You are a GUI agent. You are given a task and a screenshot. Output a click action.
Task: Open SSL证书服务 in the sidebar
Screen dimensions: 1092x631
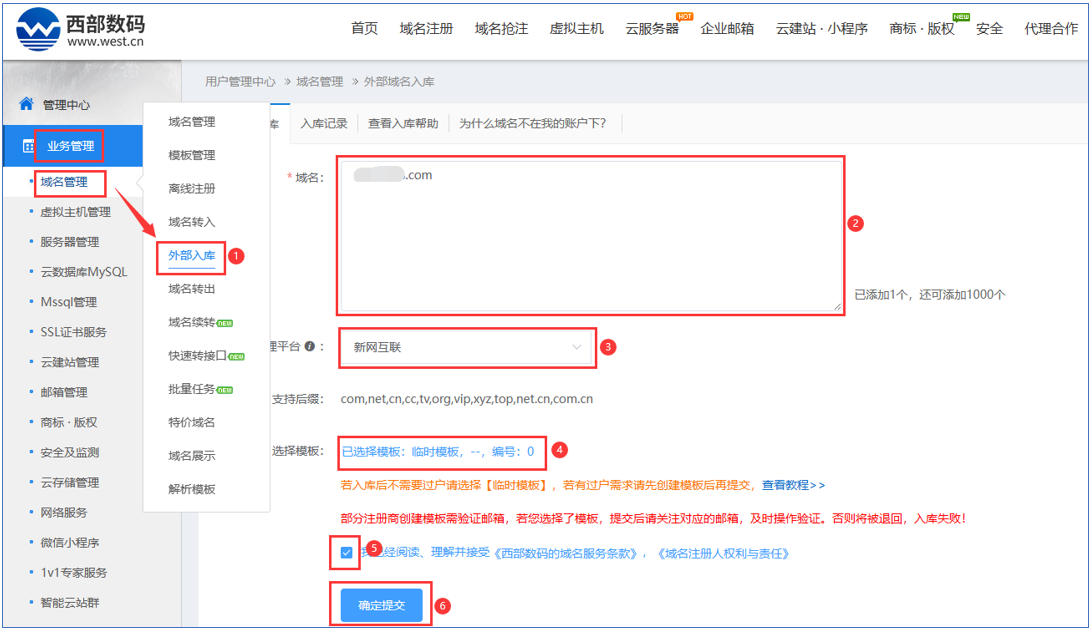pyautogui.click(x=73, y=332)
